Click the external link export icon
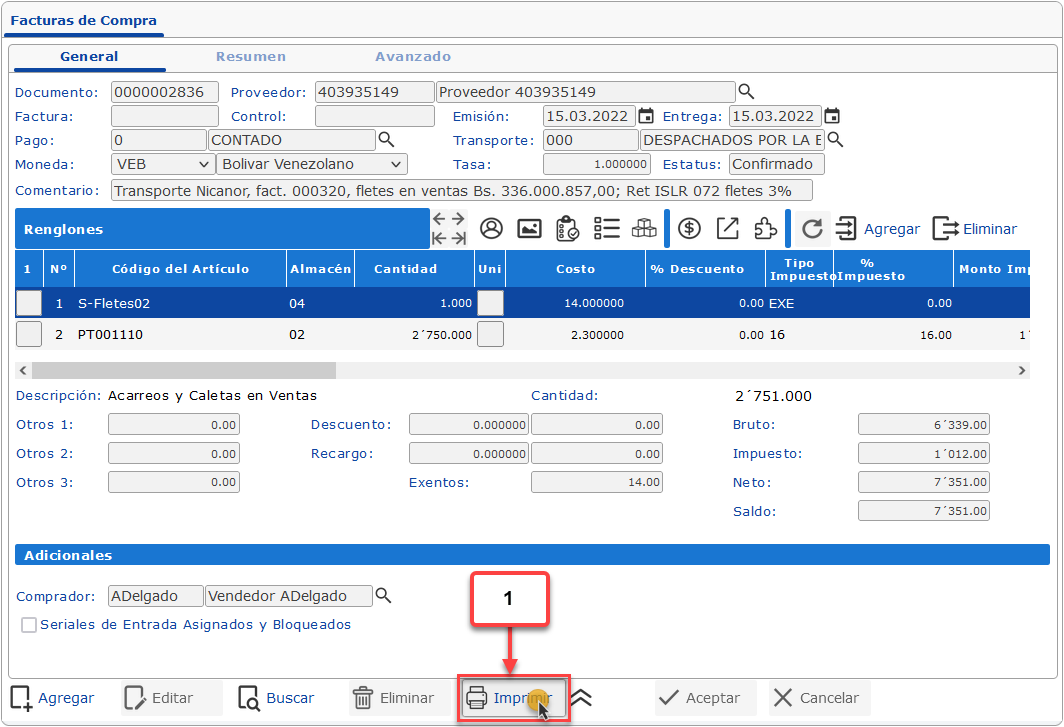 [727, 229]
